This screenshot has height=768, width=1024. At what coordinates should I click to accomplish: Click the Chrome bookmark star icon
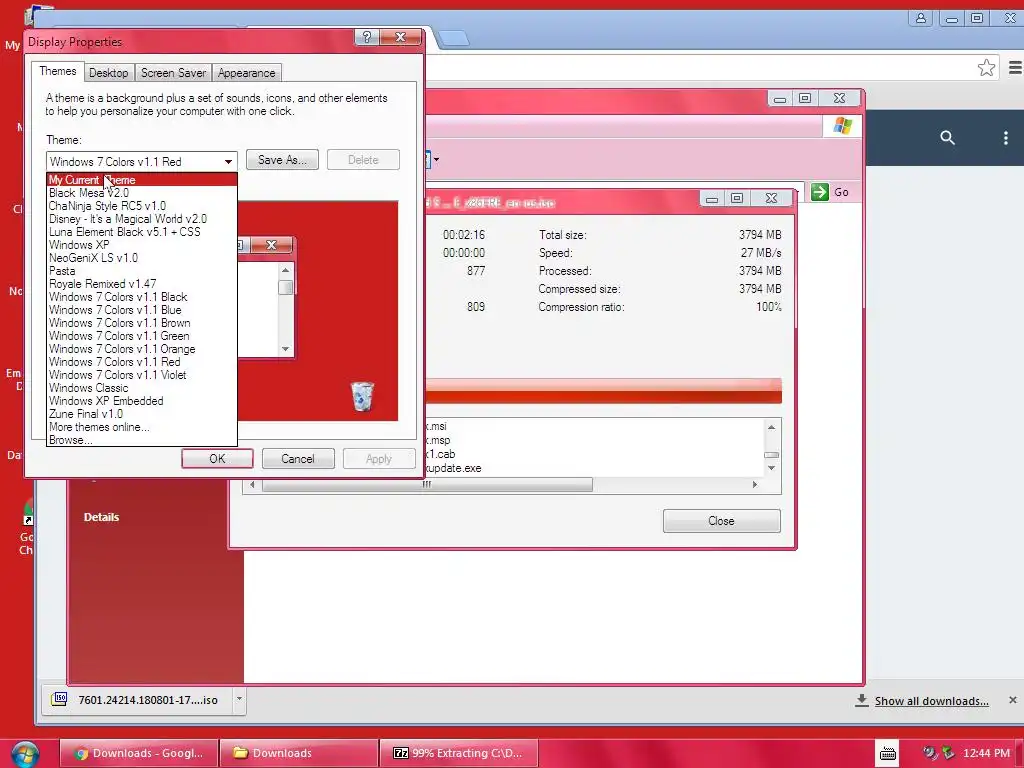(986, 67)
